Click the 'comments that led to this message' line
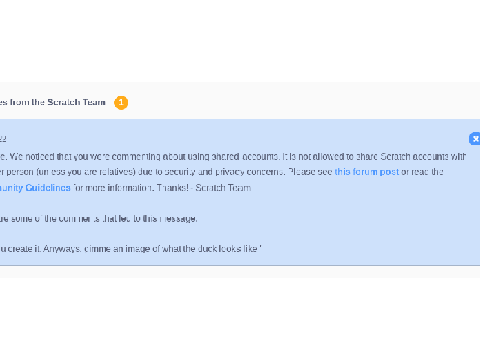 point(123,218)
